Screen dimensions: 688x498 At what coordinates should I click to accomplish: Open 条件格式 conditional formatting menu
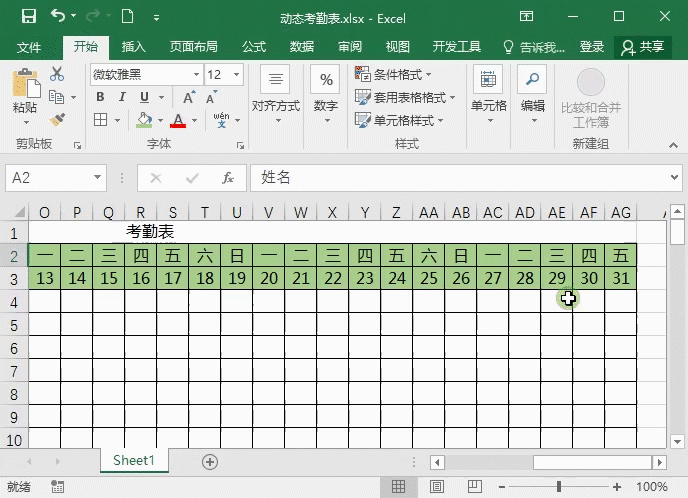click(393, 75)
